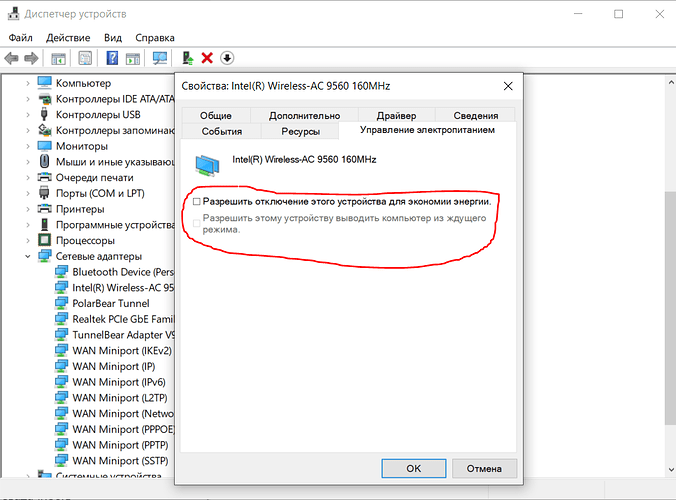Confirm with the OK button
This screenshot has height=500, width=676.
click(x=413, y=468)
